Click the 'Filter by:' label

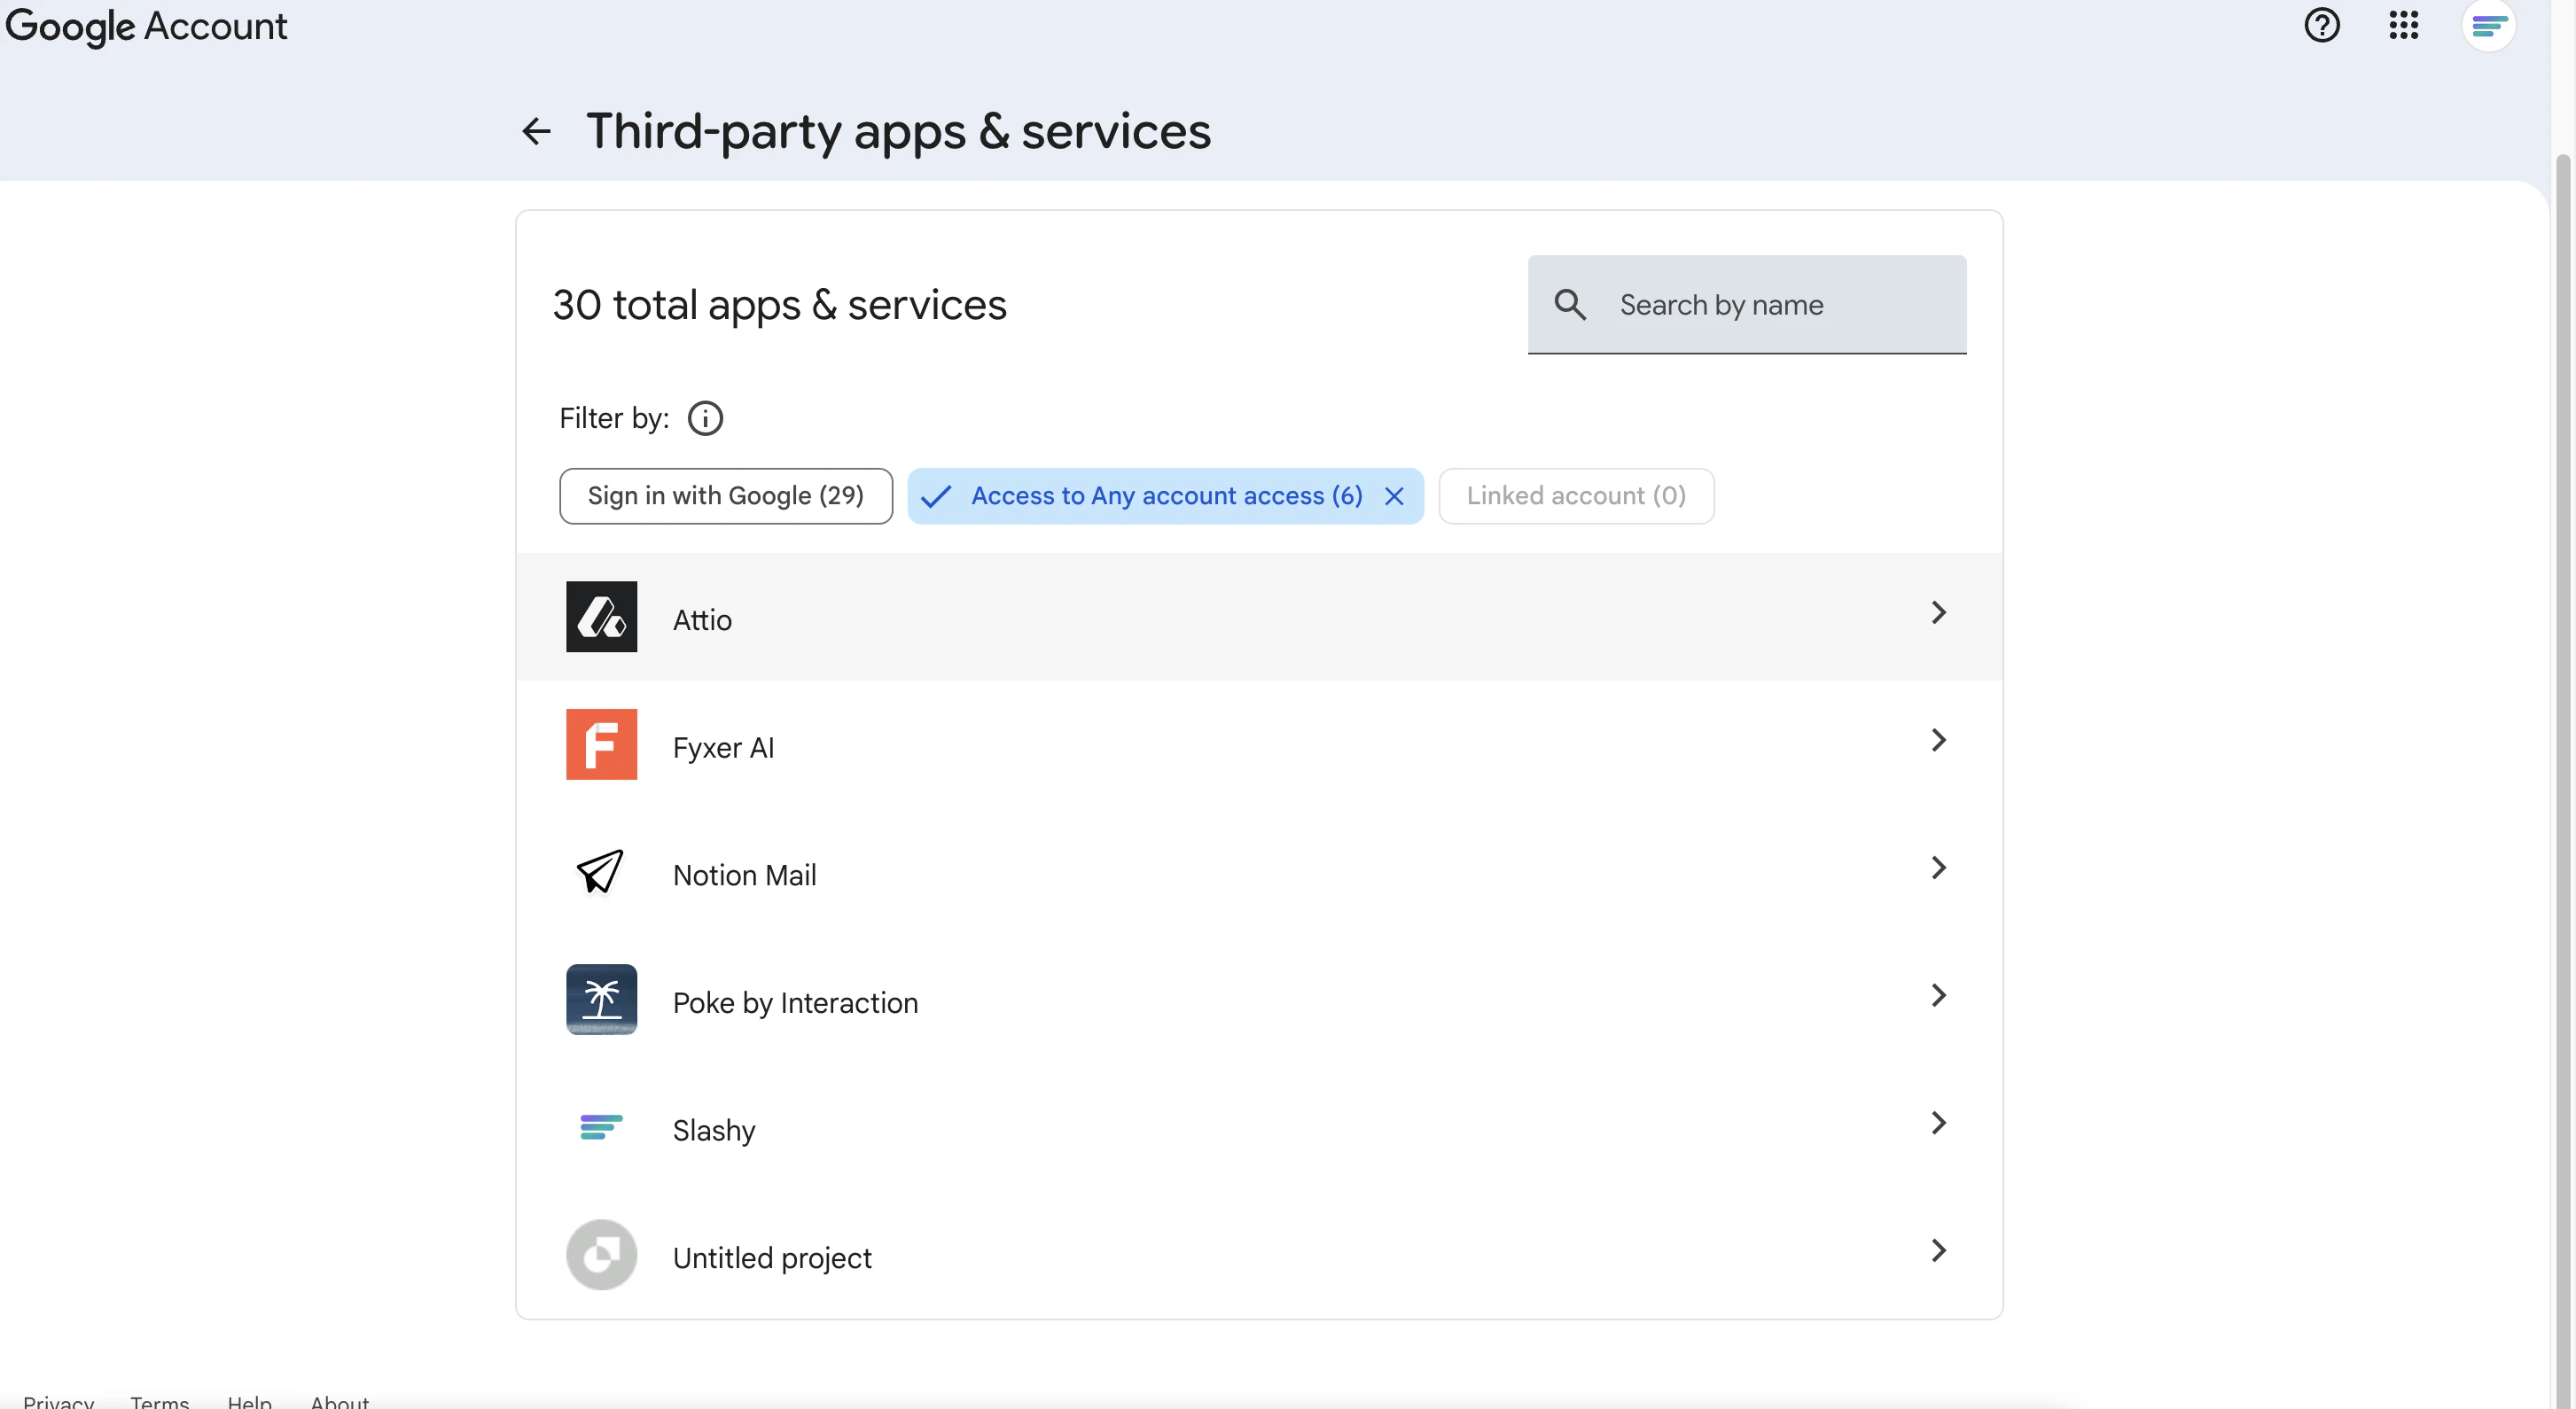coord(614,418)
